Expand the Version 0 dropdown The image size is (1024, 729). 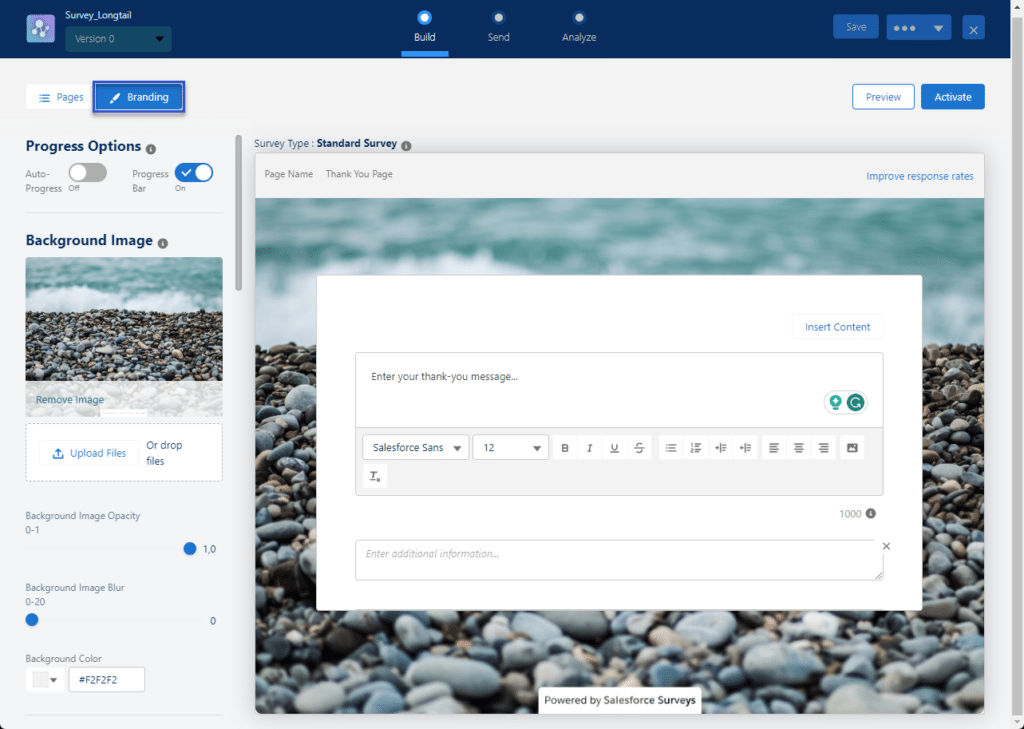coord(118,39)
